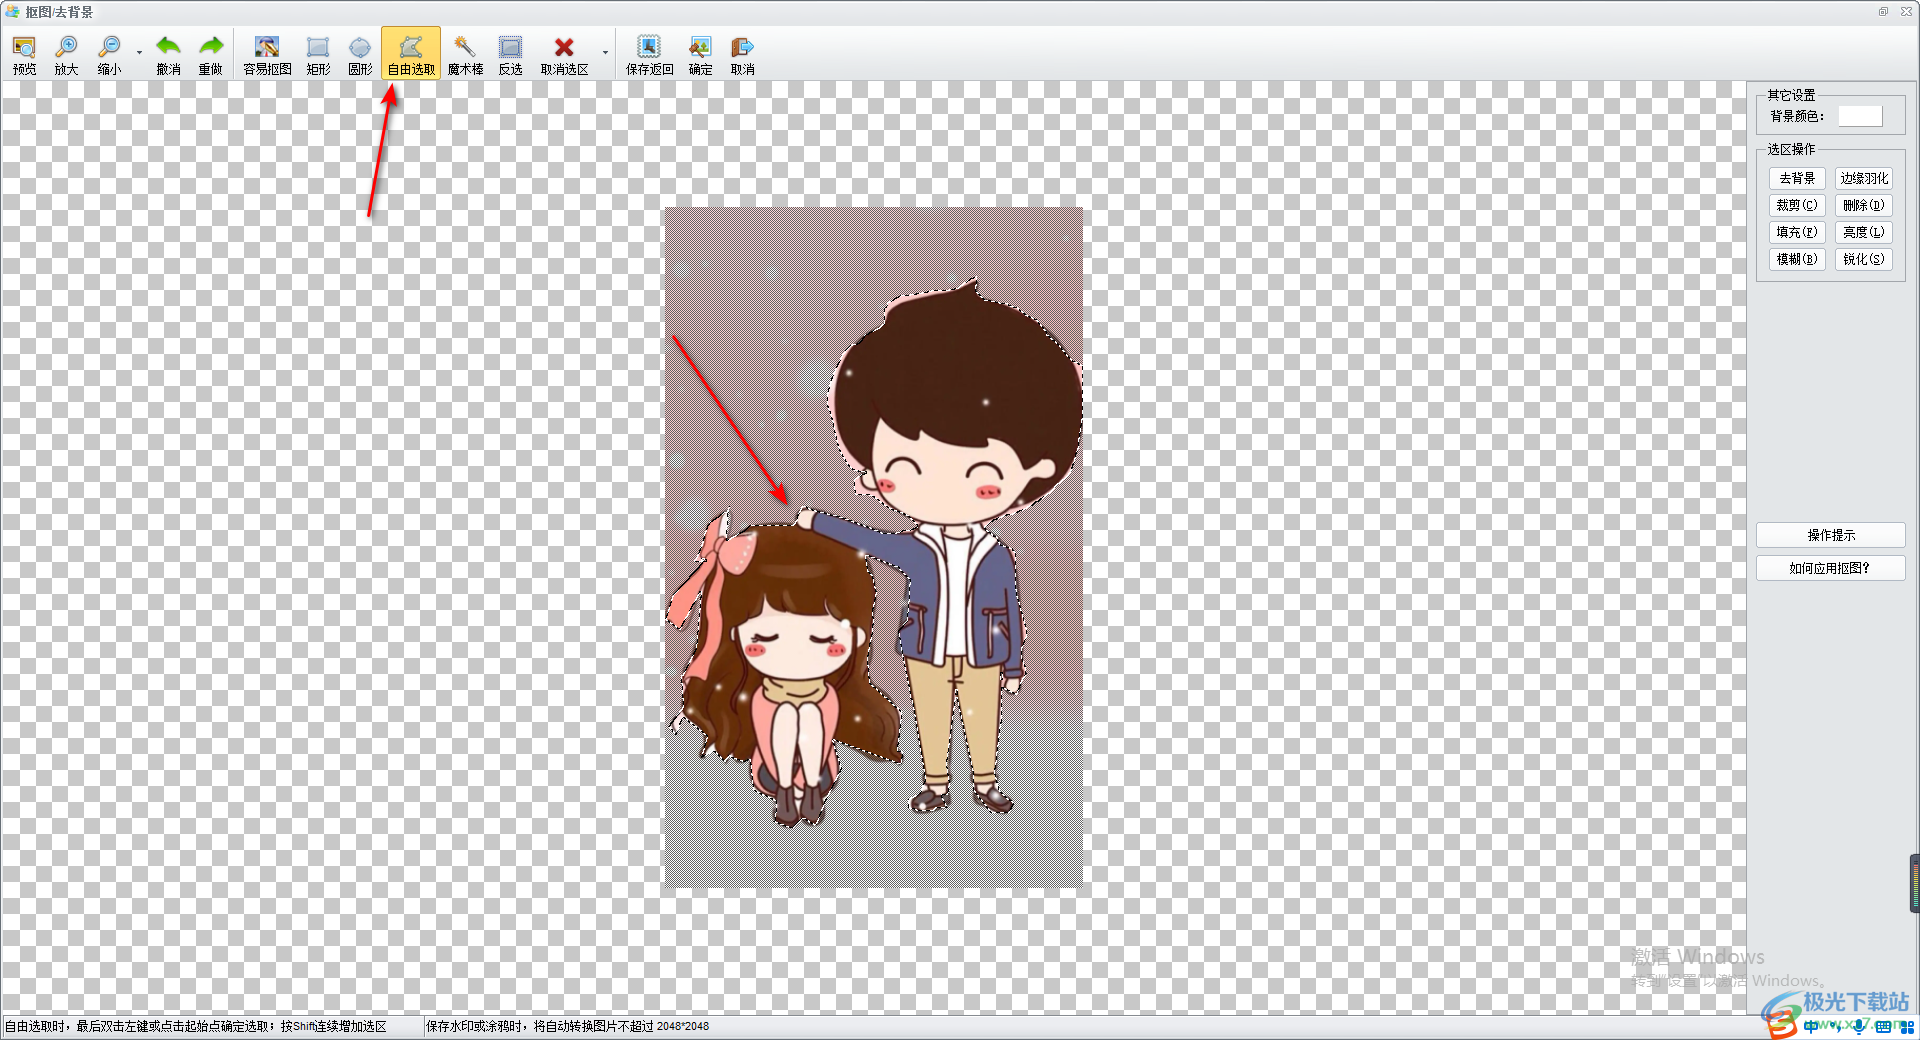Click the 取消 cancel icon

pos(742,54)
